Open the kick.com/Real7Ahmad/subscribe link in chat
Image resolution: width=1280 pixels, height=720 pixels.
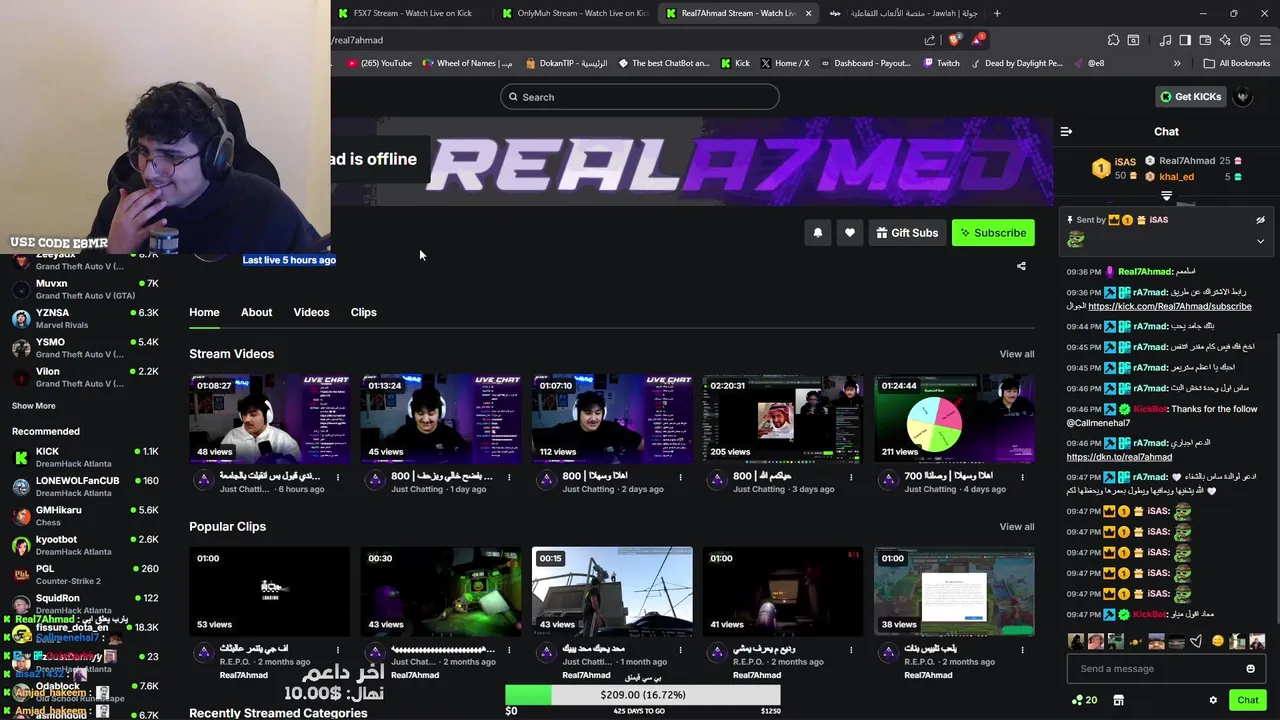(x=1169, y=306)
